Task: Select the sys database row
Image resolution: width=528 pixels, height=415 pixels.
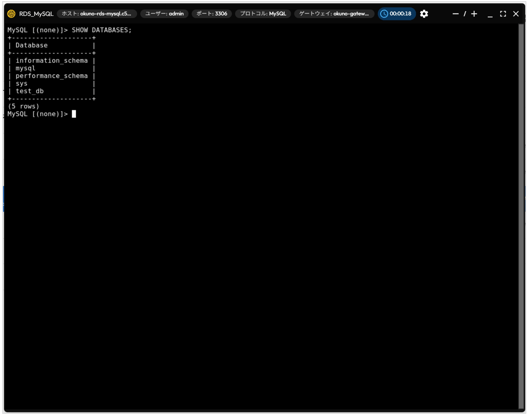Action: [52, 84]
